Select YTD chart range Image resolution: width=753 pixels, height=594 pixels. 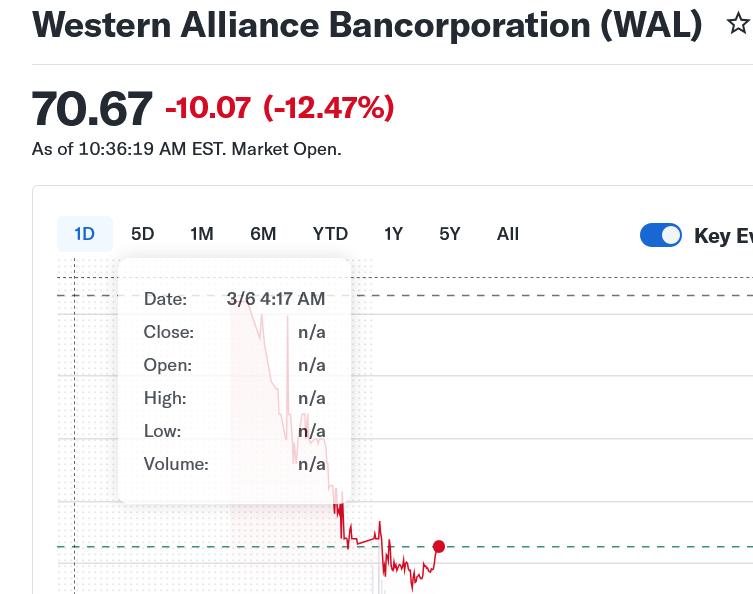tap(330, 234)
